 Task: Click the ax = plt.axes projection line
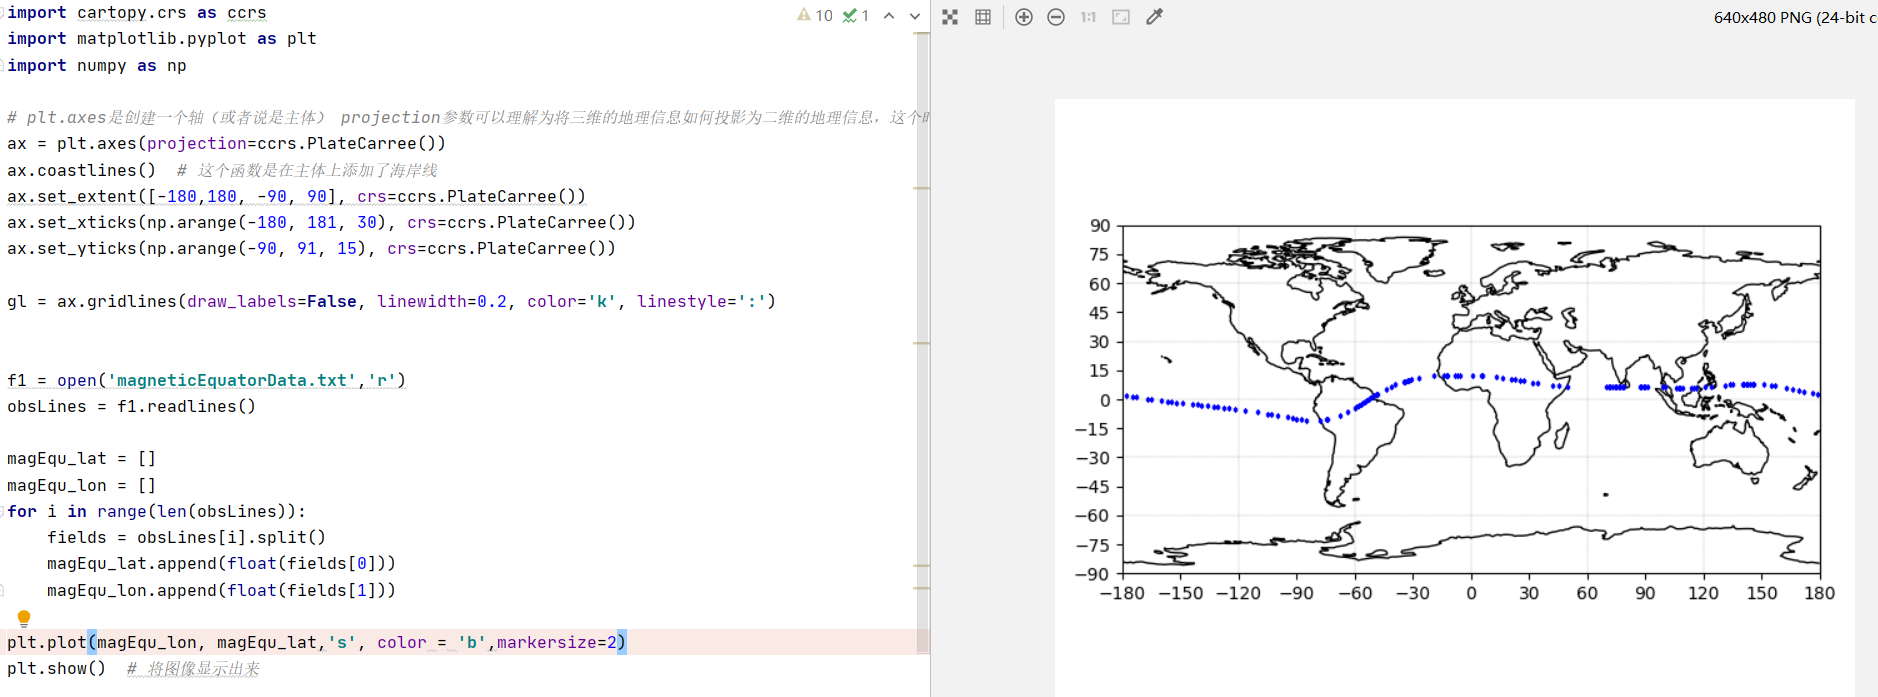coord(227,144)
